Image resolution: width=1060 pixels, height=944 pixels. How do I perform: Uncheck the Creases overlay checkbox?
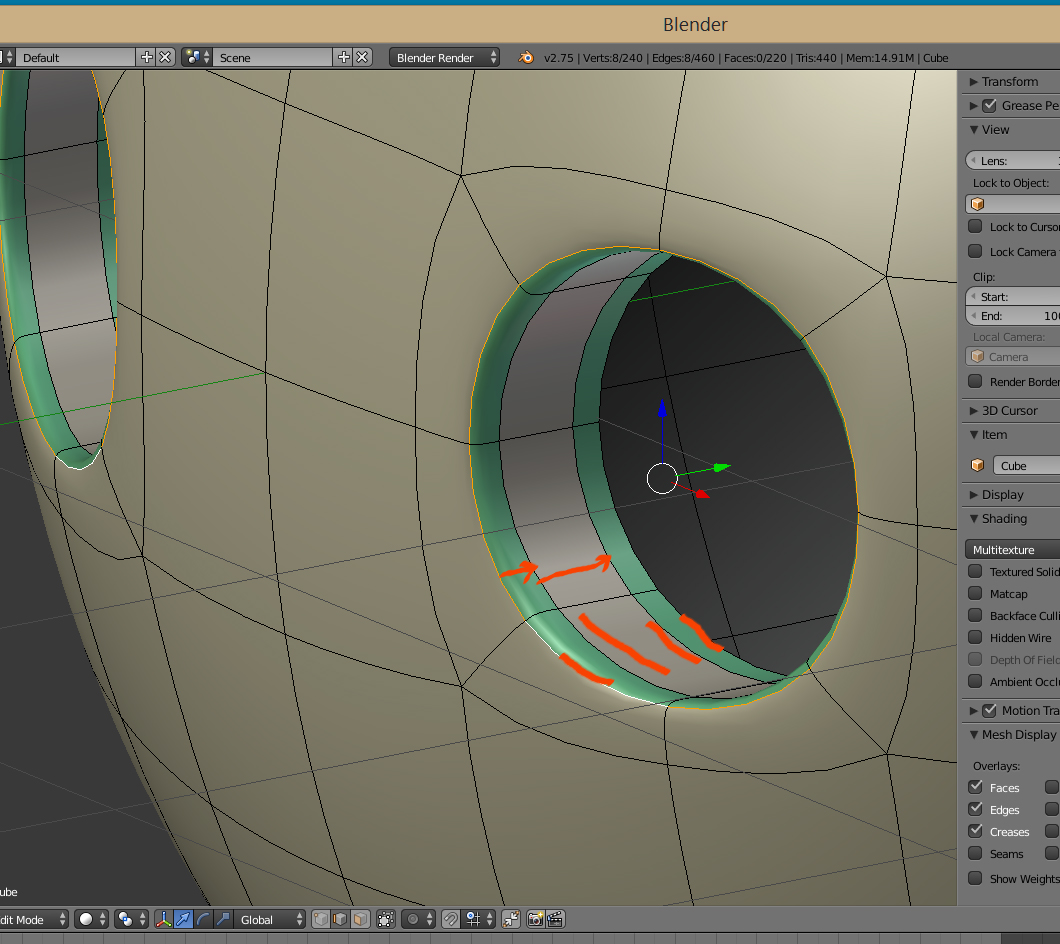pyautogui.click(x=975, y=832)
